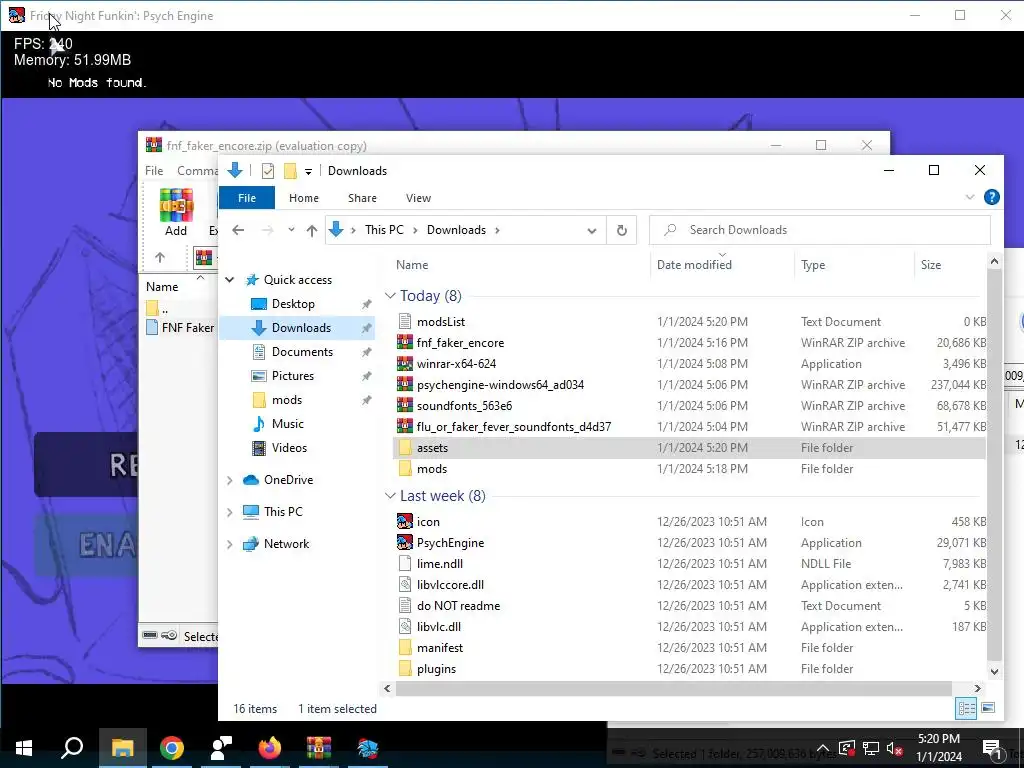Image resolution: width=1024 pixels, height=768 pixels.
Task: Click in the Search Downloads field
Action: click(x=820, y=230)
